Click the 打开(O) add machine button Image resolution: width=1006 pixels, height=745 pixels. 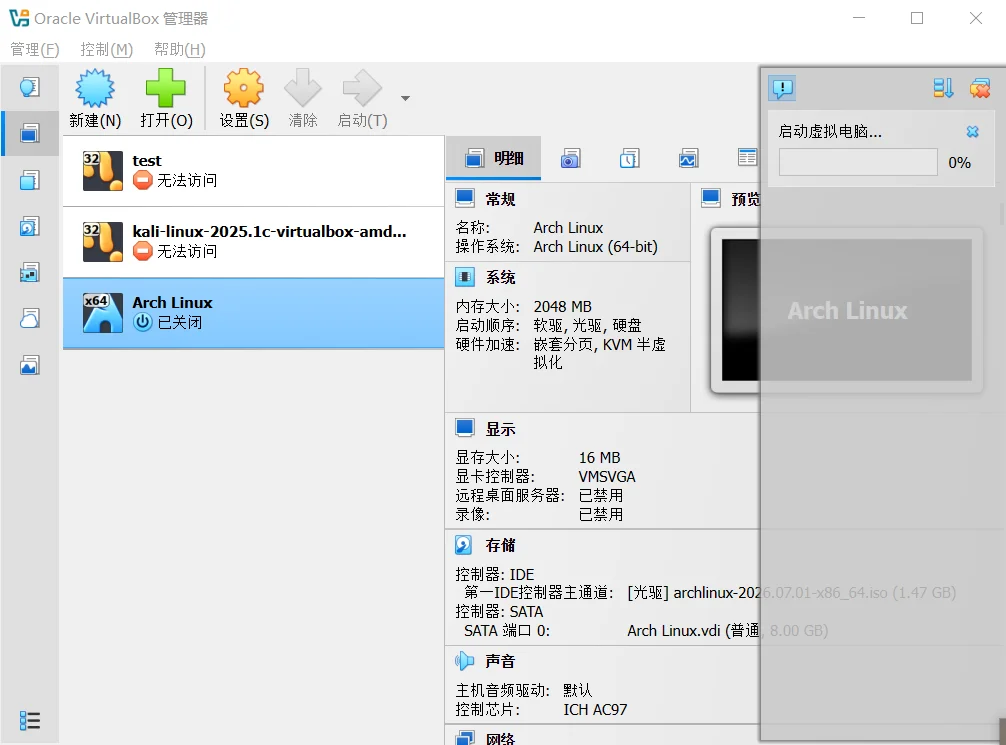pyautogui.click(x=166, y=99)
